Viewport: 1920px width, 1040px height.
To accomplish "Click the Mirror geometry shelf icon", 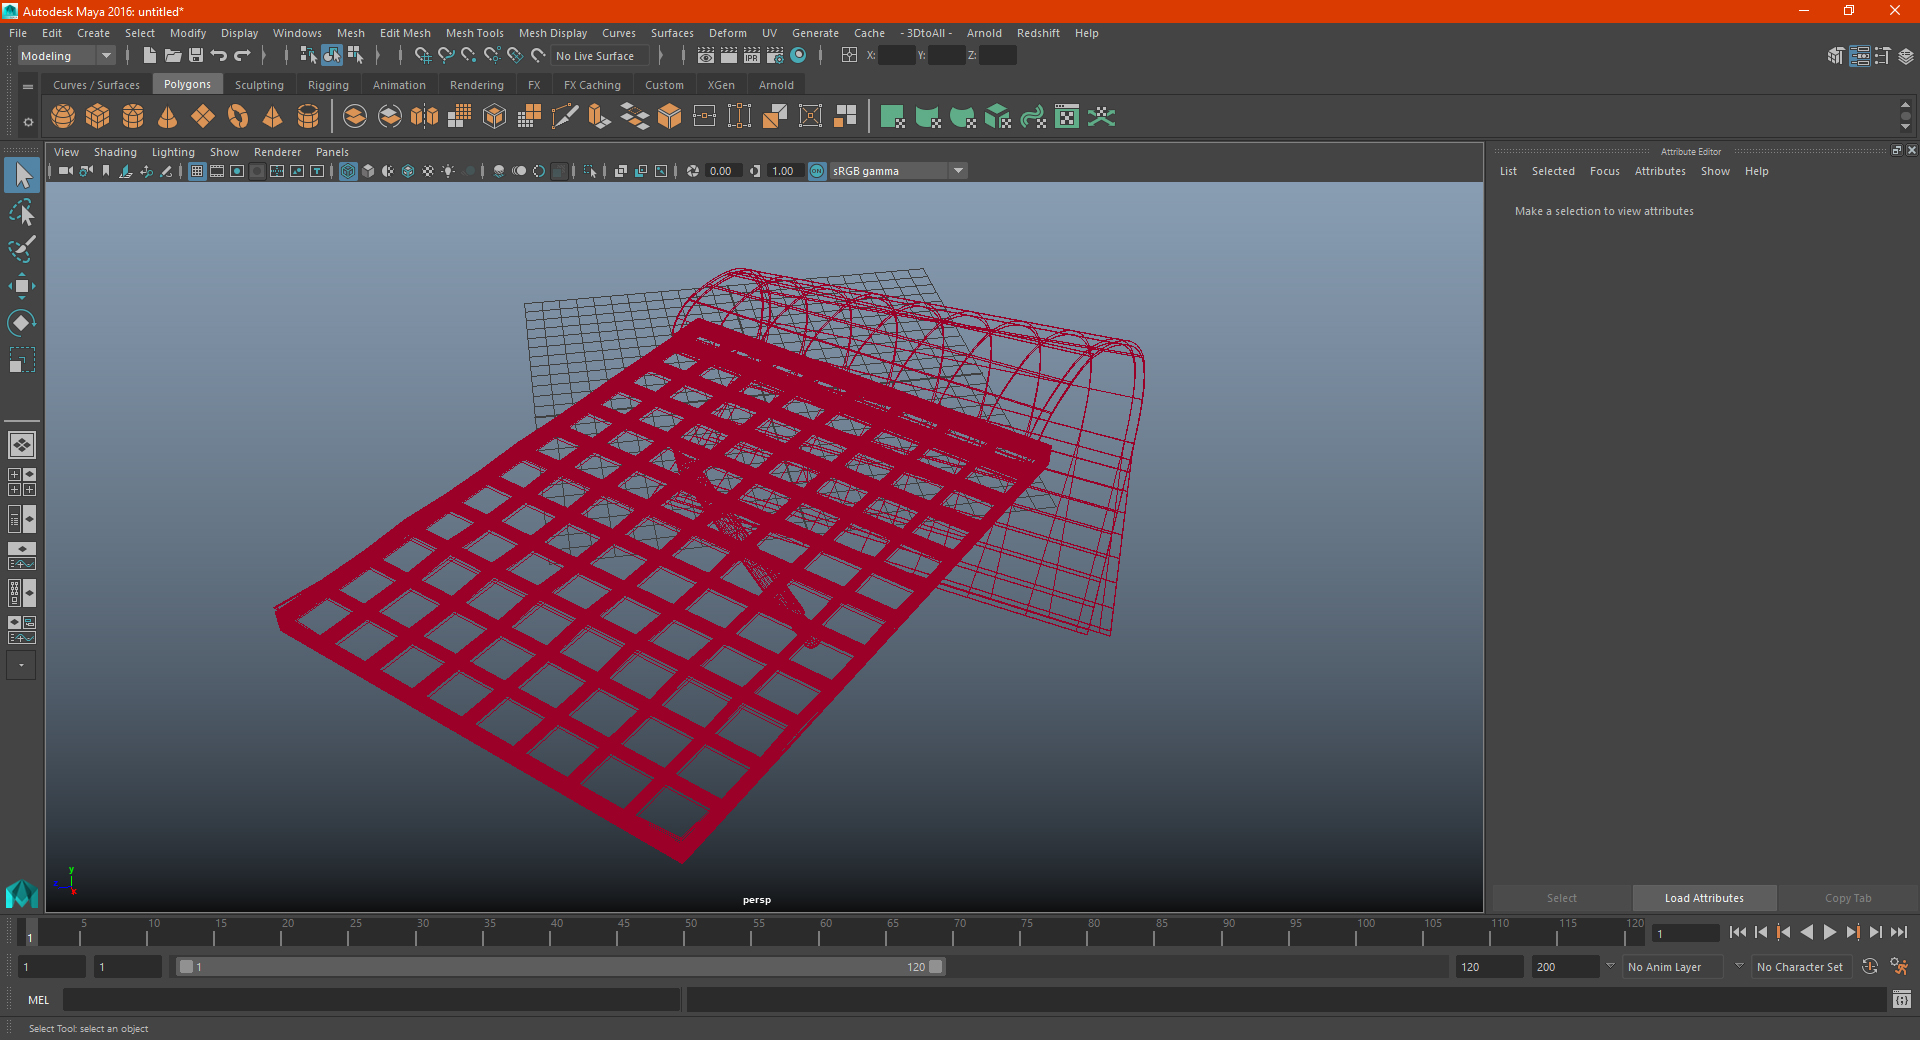I will [x=425, y=117].
